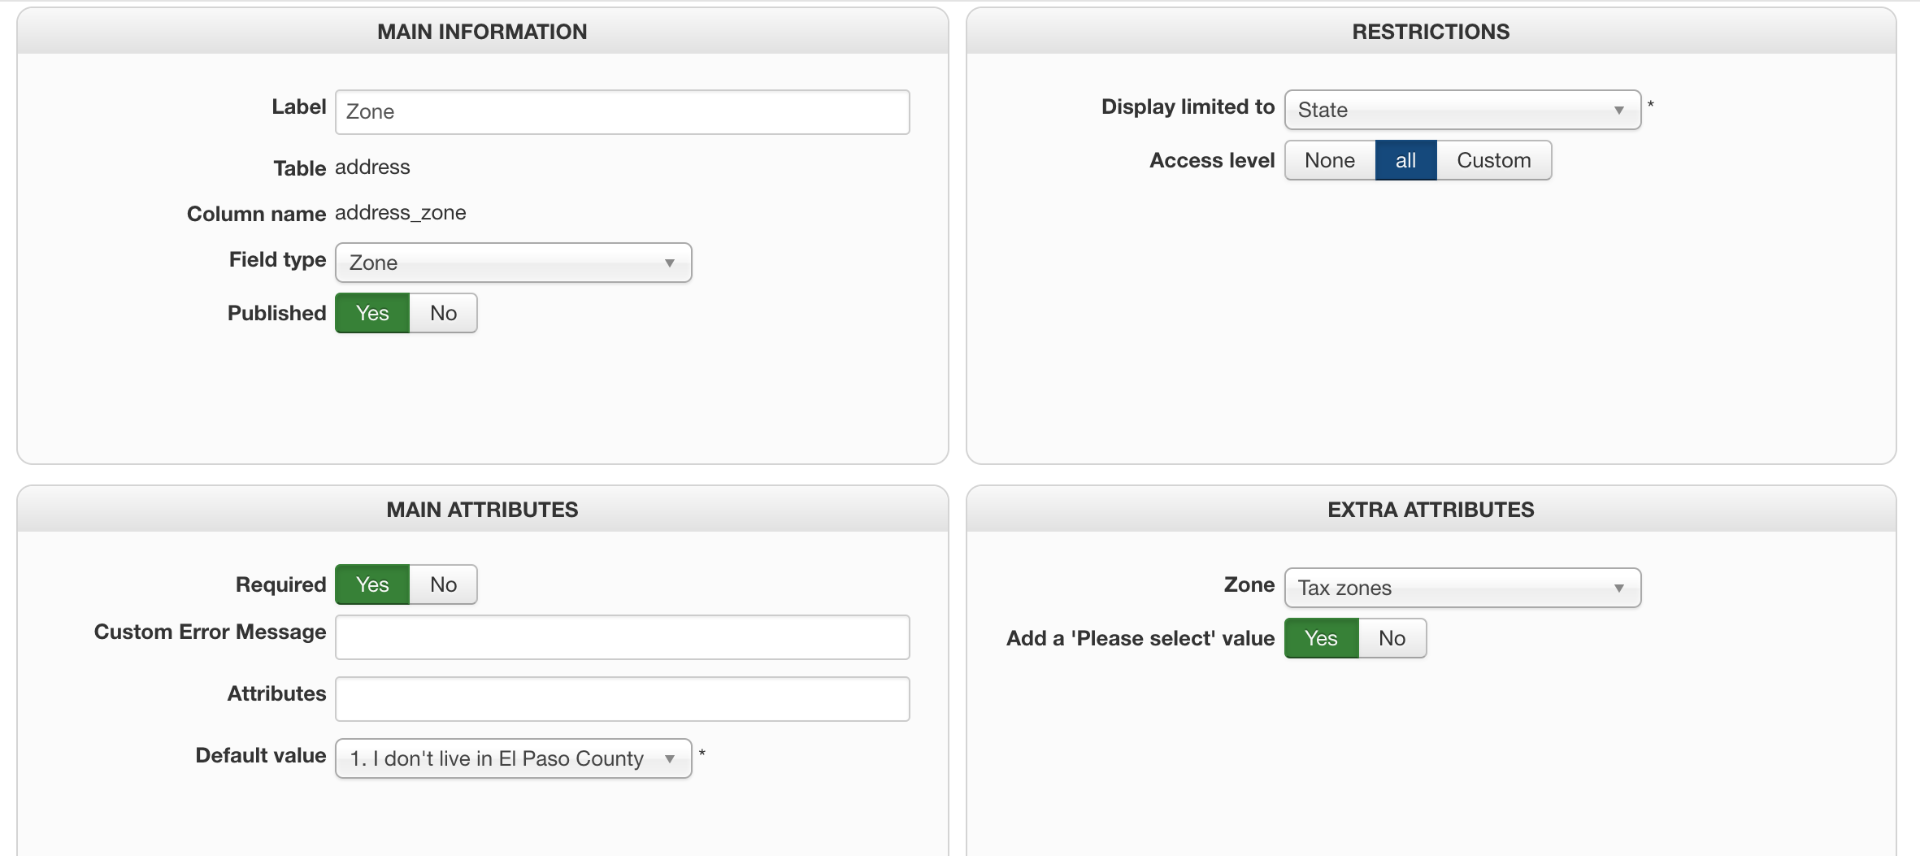1920x856 pixels.
Task: Choose Custom access level
Action: pos(1493,161)
